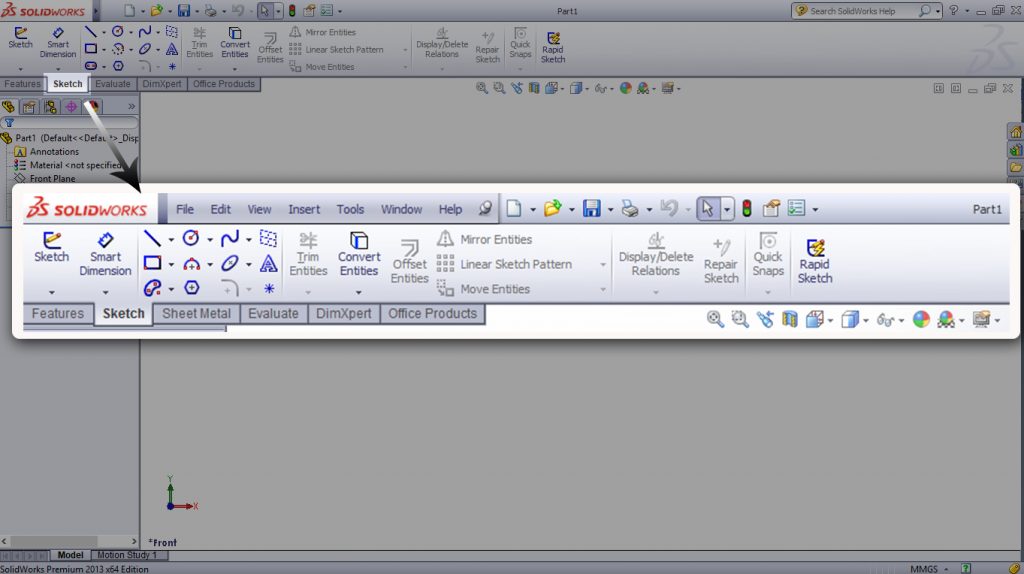This screenshot has width=1024, height=574.
Task: Select the Arc tool in the enlarged toolbar
Action: (x=191, y=263)
